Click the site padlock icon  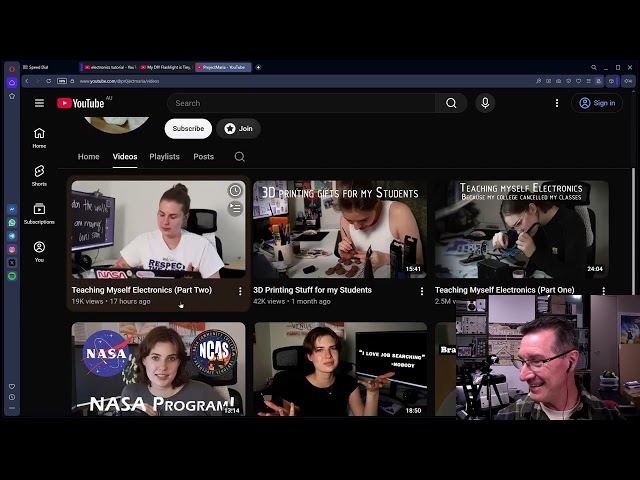click(x=72, y=81)
